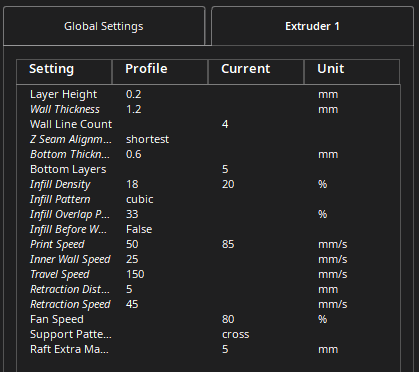Click the Fan Speed current value 80
Screen dimensions: 419x372
228,319
